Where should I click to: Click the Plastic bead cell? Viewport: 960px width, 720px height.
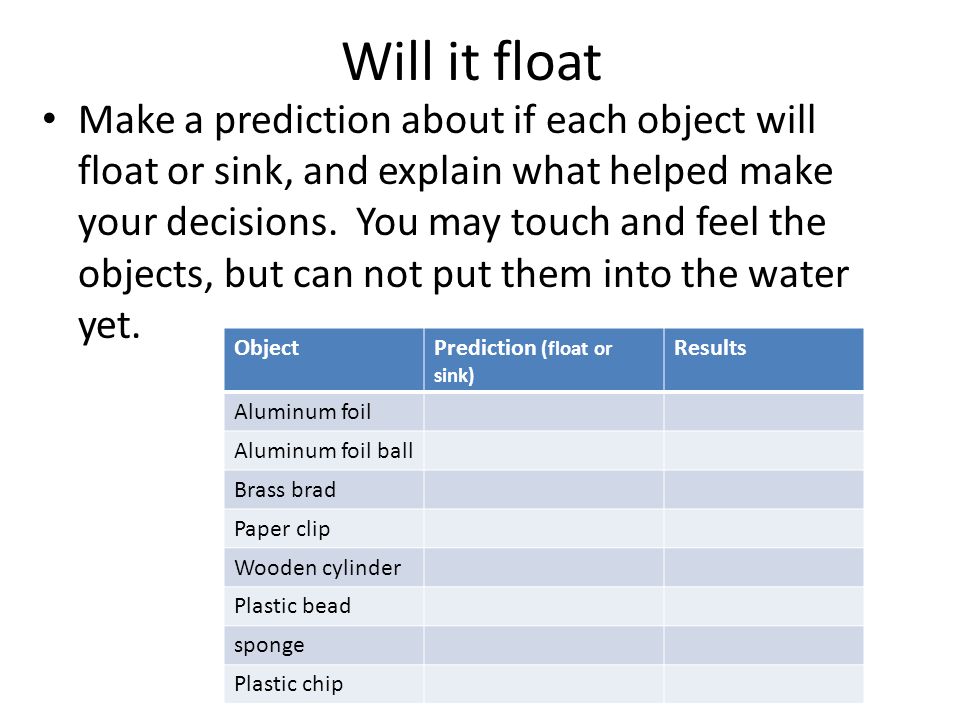(324, 606)
